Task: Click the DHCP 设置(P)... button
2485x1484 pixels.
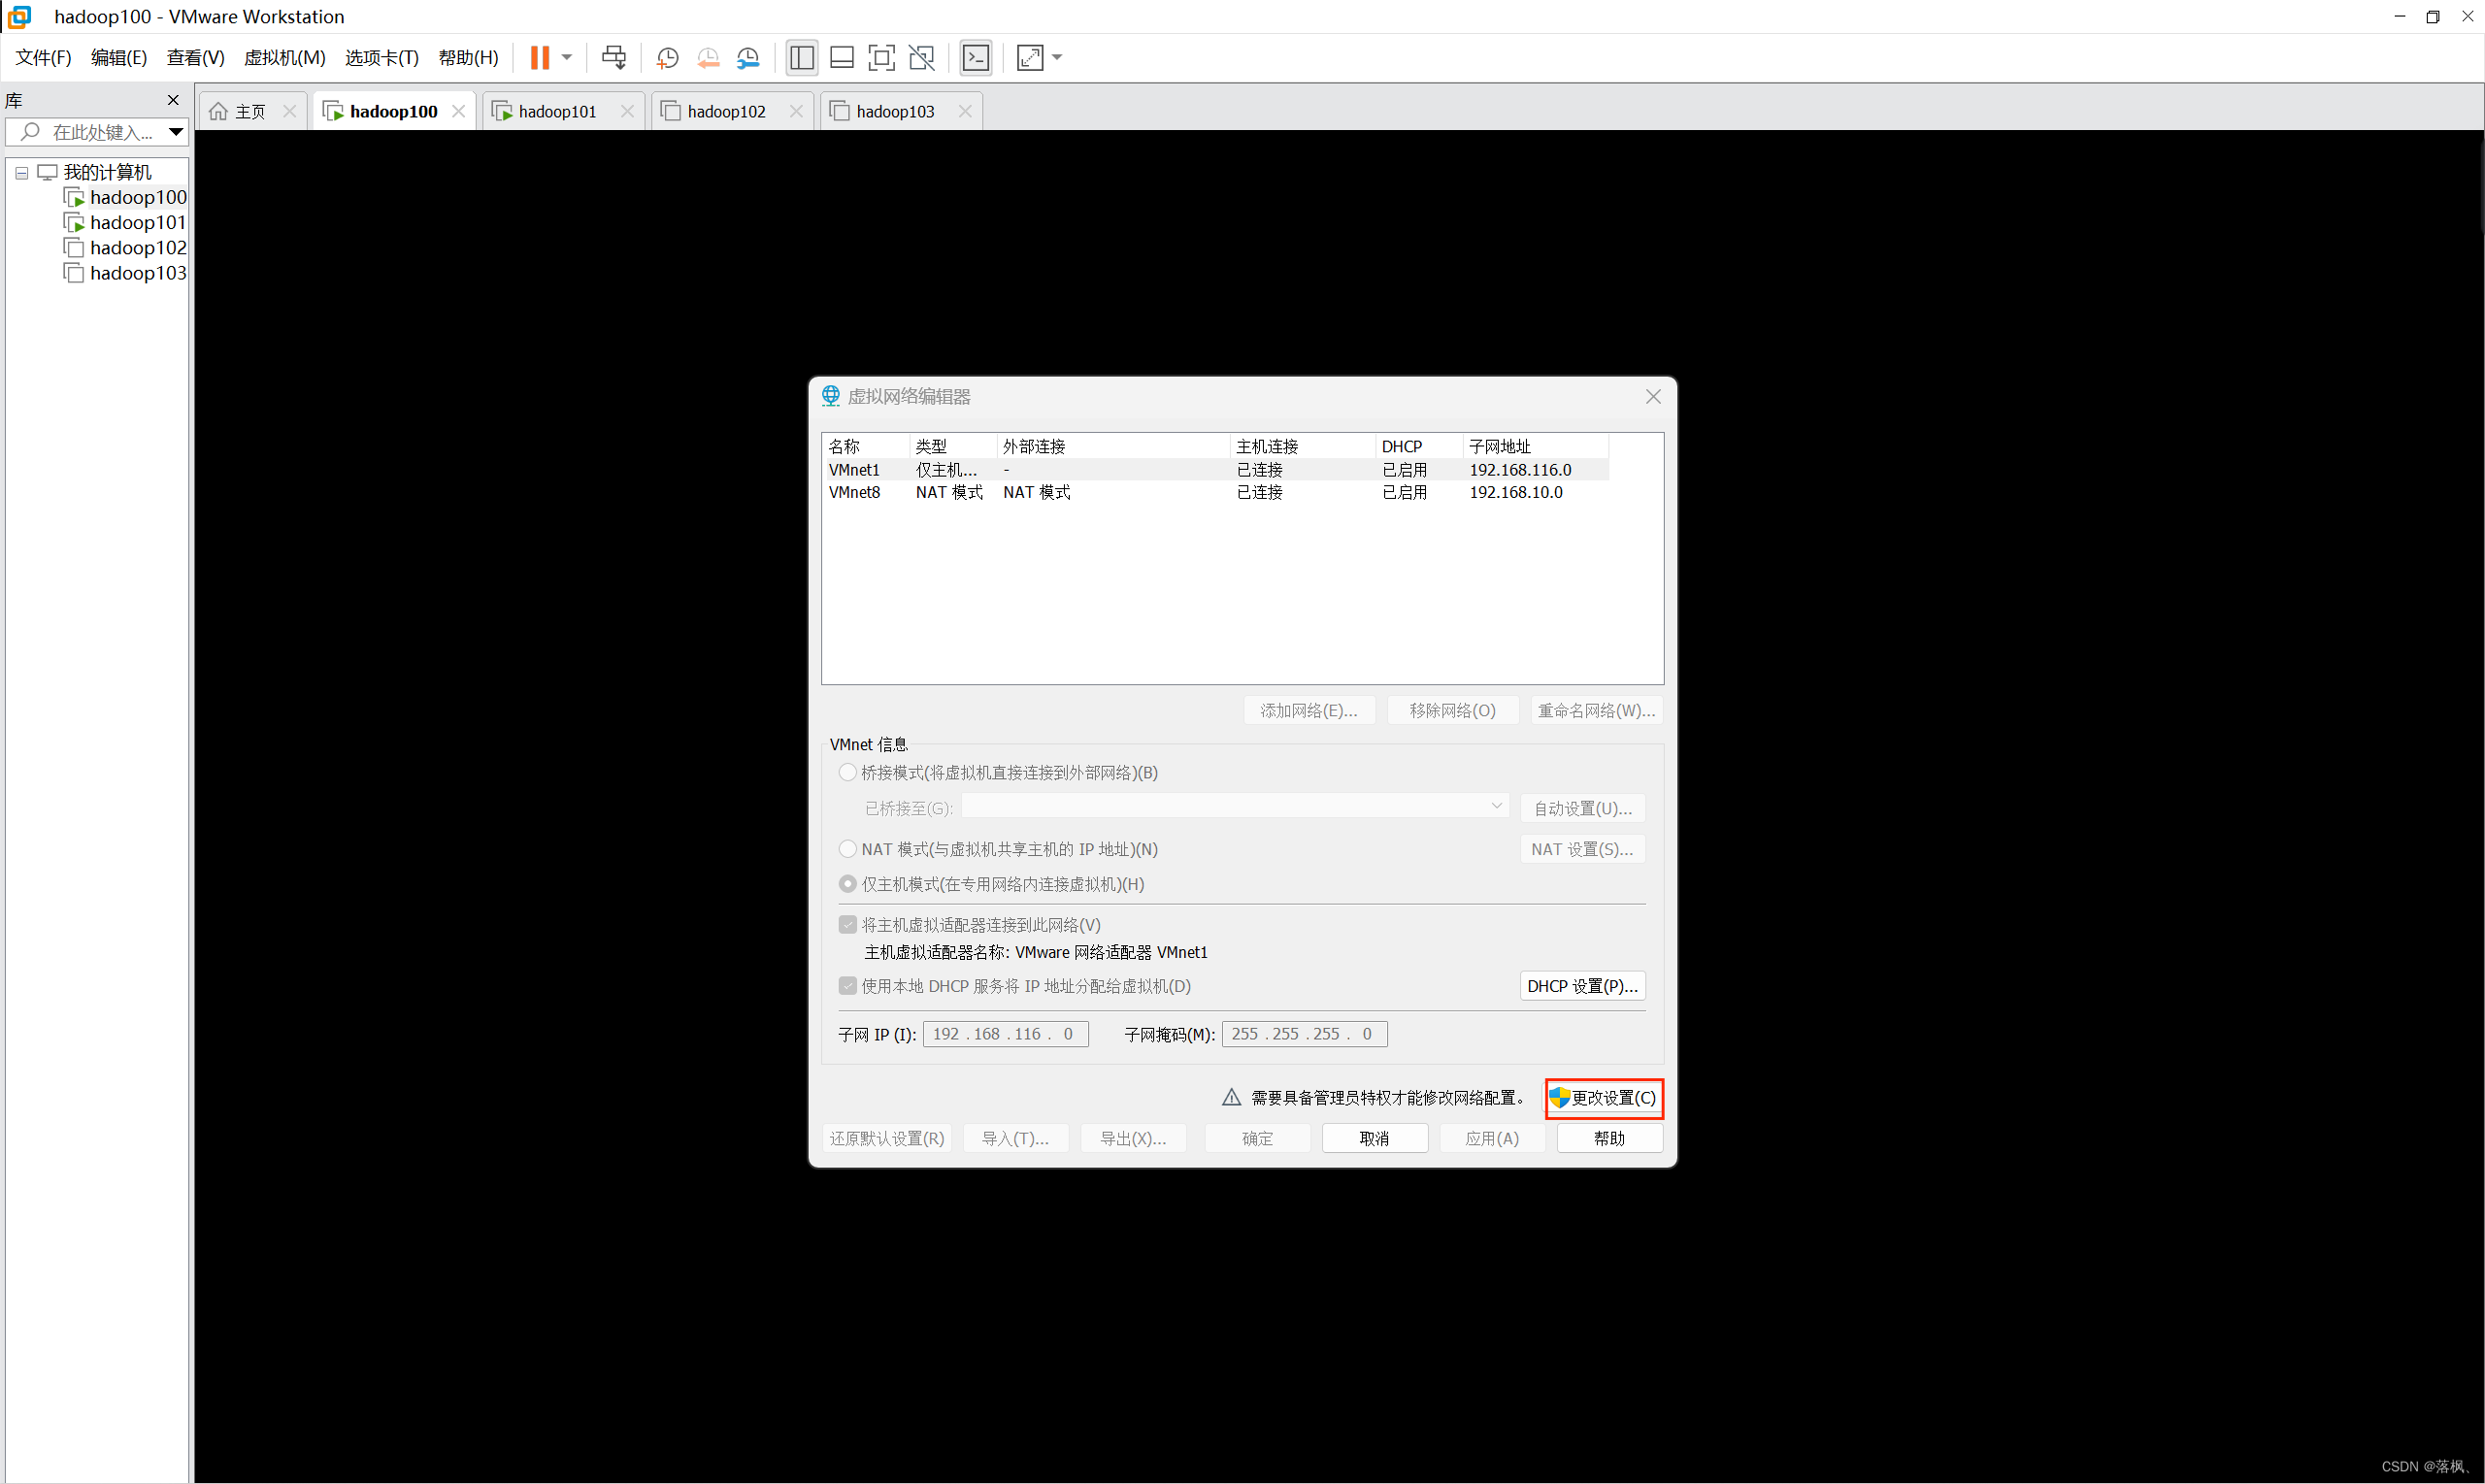Action: 1582,986
